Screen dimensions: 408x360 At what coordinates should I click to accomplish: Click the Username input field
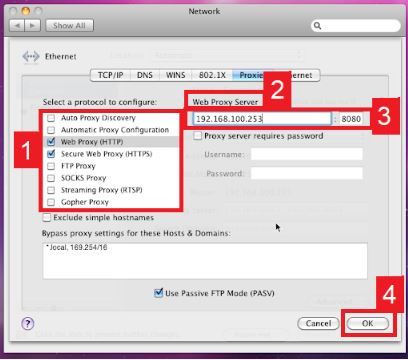[x=307, y=154]
